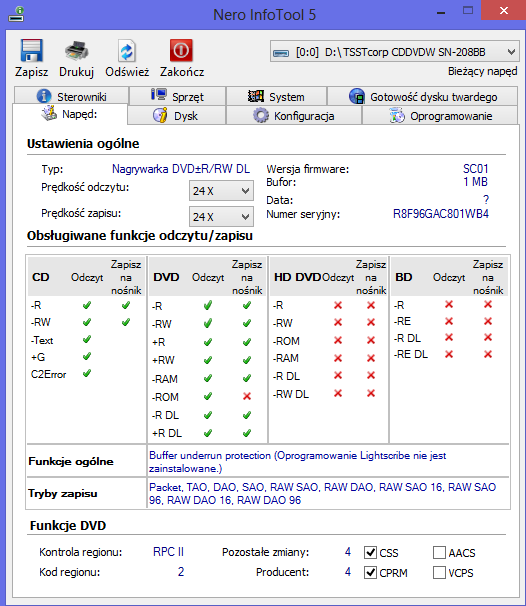
Task: Click the Data question mark value
Action: point(486,200)
